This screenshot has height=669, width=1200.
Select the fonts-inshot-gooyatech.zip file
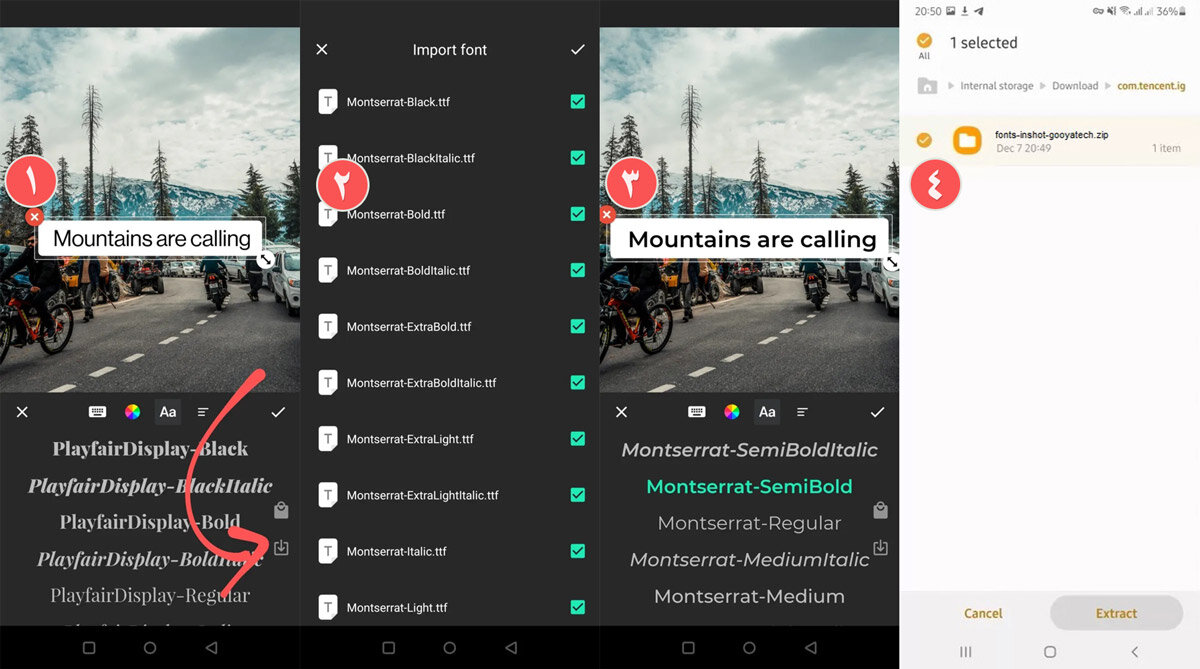[x=1050, y=140]
